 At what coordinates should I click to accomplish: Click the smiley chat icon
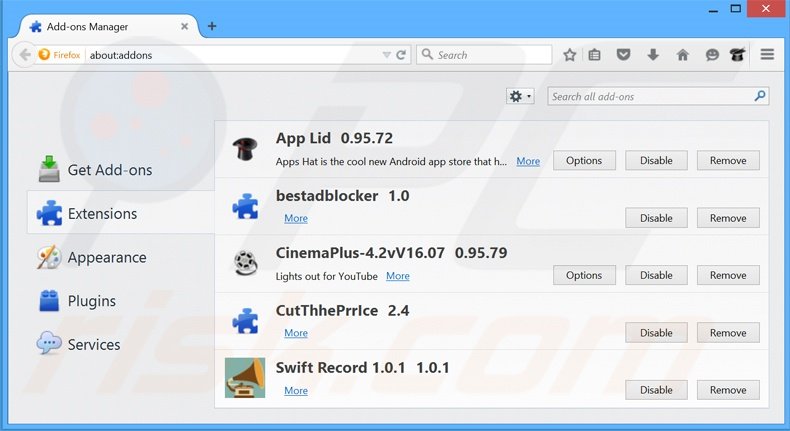coord(711,55)
